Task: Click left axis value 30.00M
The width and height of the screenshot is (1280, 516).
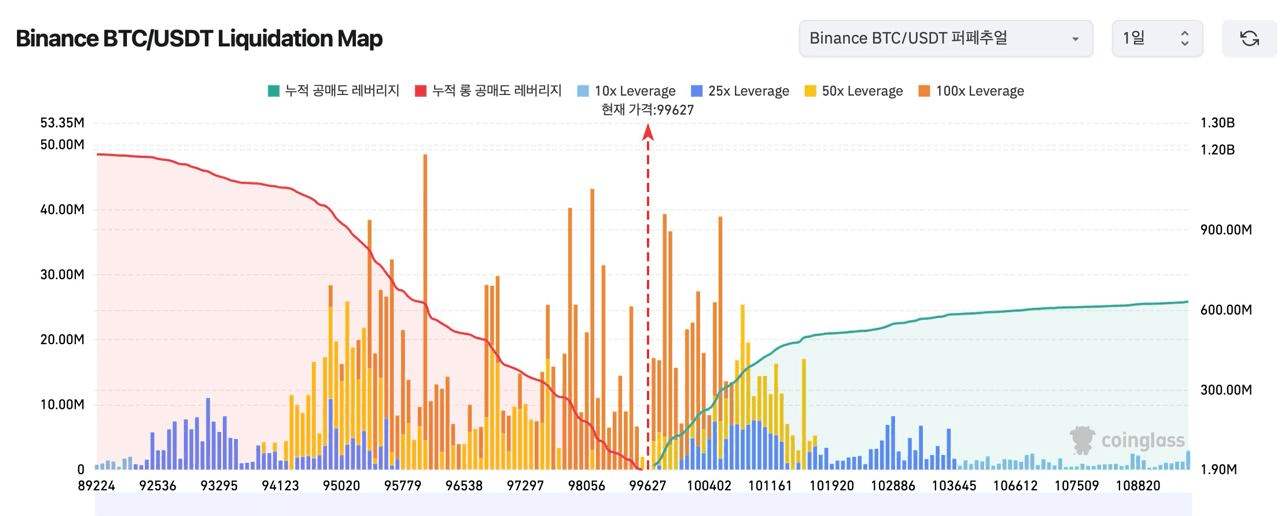Action: click(62, 275)
